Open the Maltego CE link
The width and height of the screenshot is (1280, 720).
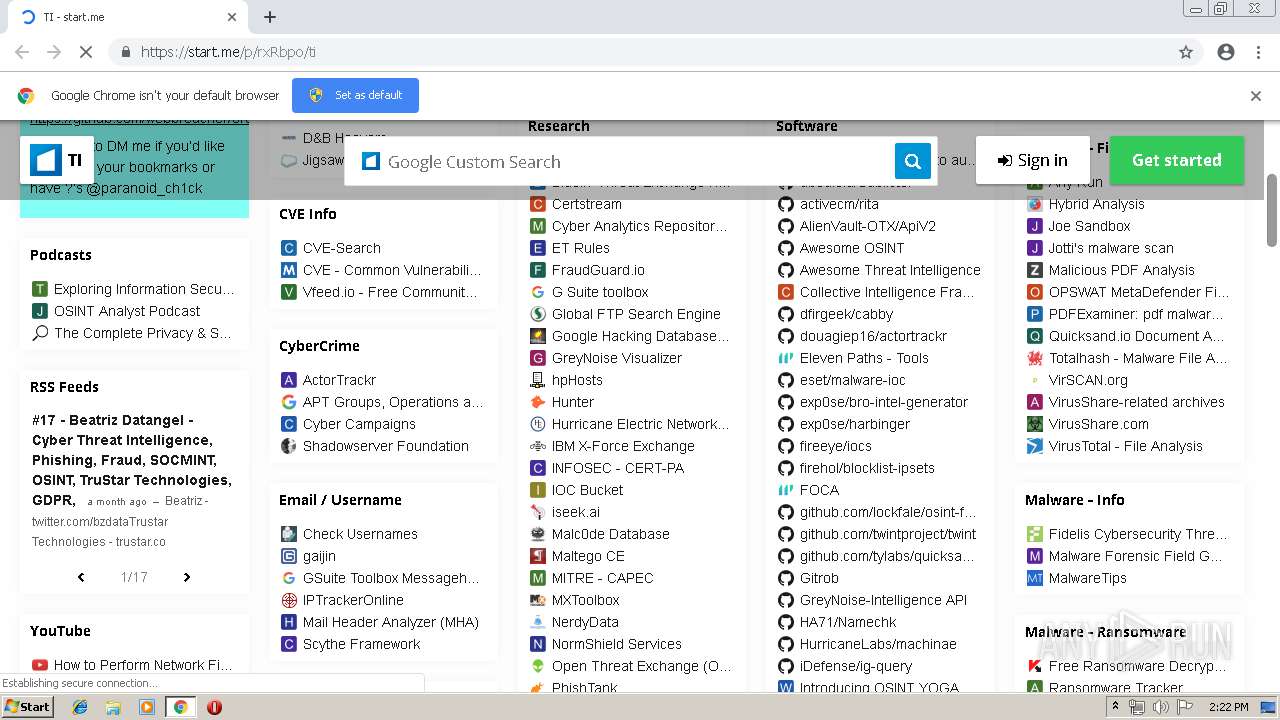click(x=588, y=556)
